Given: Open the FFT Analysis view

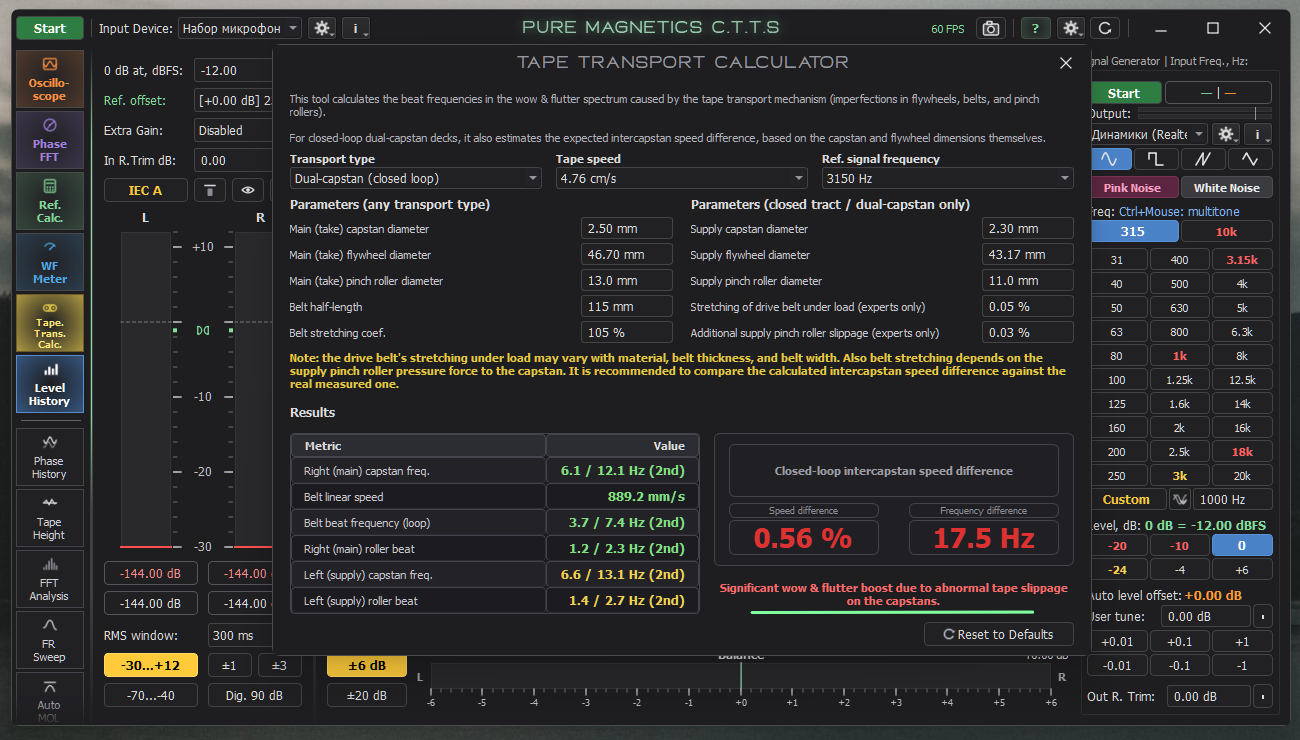Looking at the screenshot, I should tap(49, 578).
